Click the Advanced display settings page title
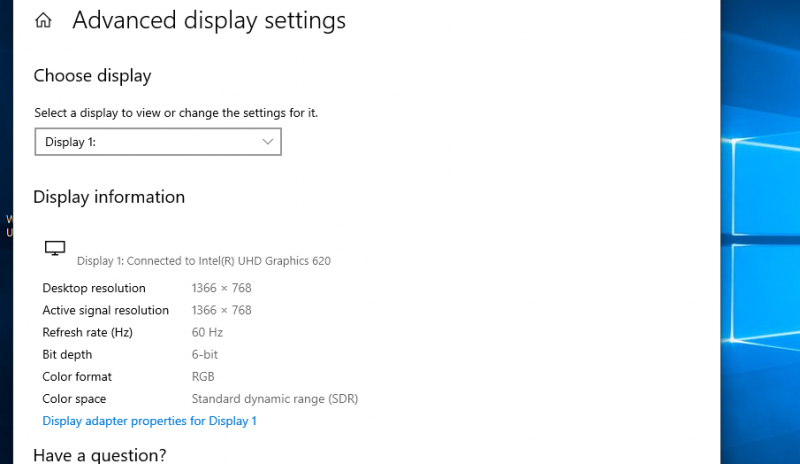This screenshot has width=800, height=464. coord(209,20)
